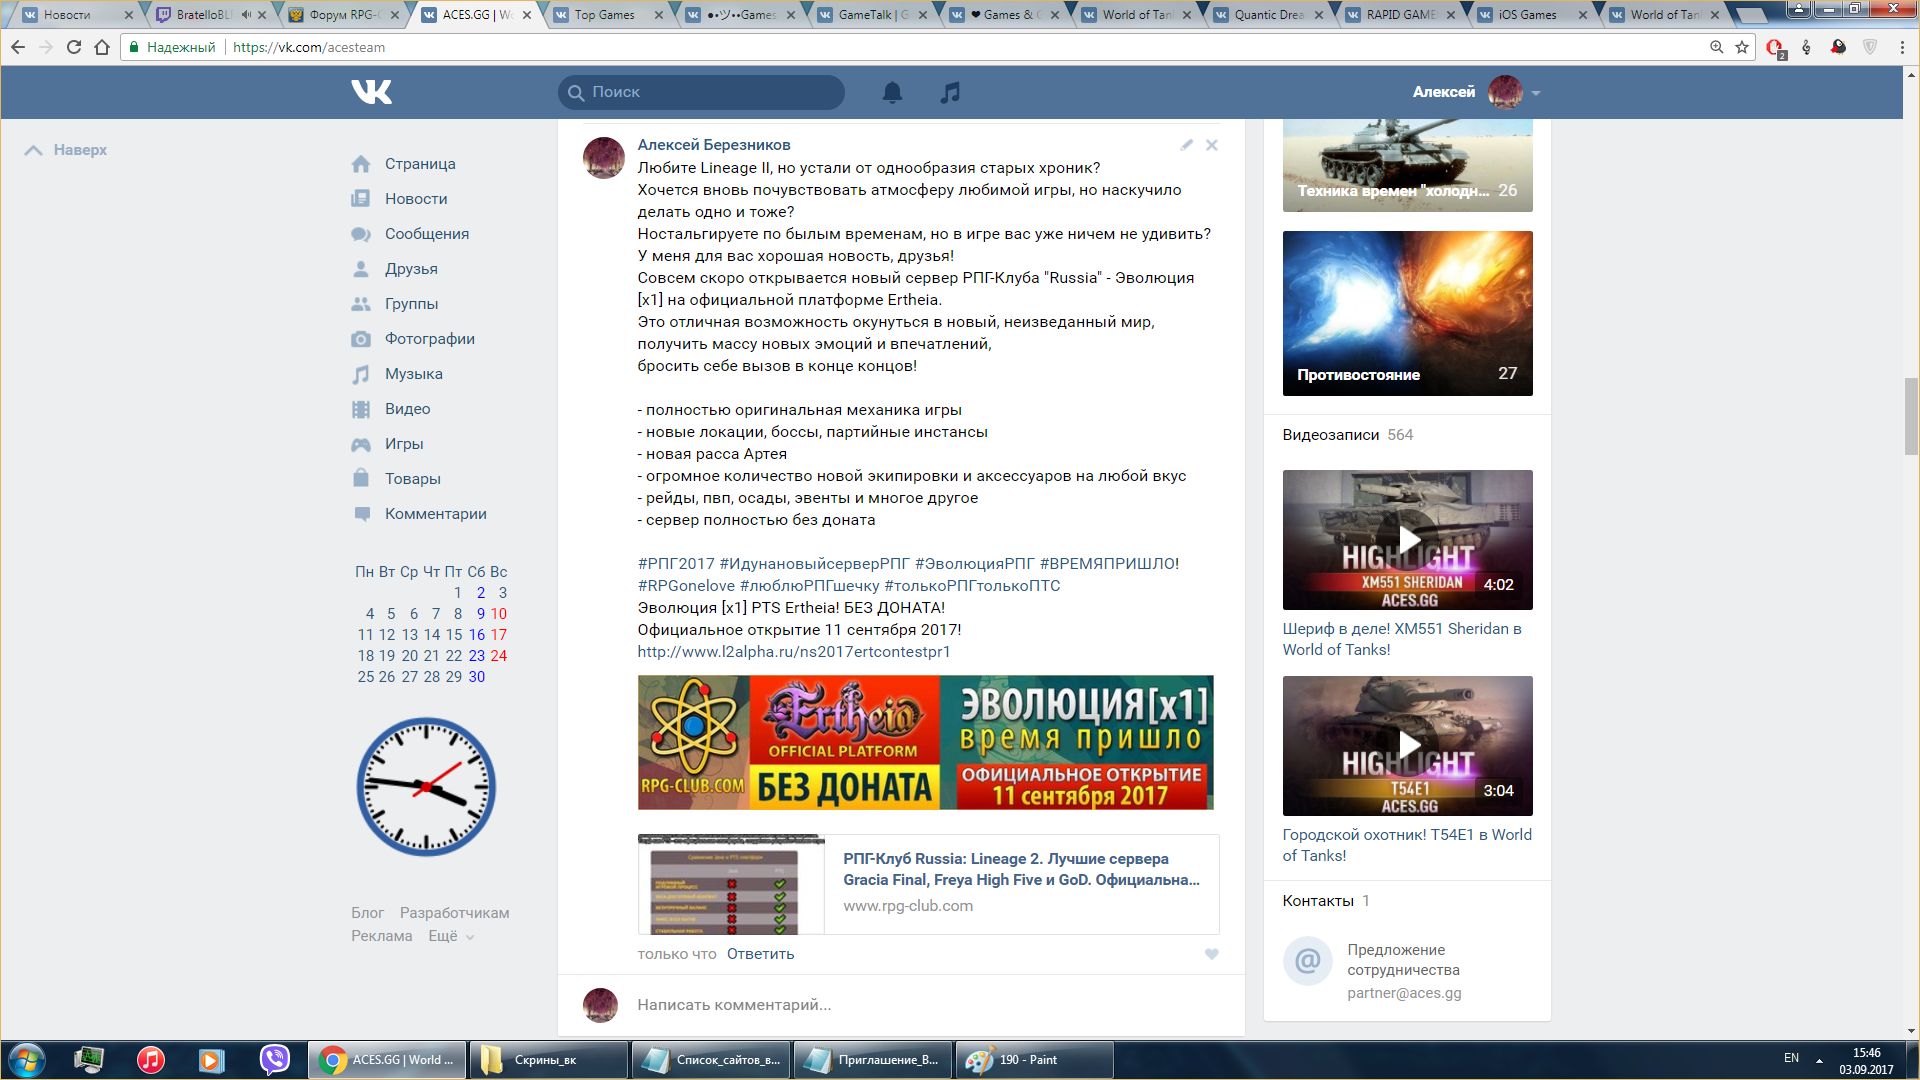Go back in browser history
Image resolution: width=1920 pixels, height=1080 pixels.
point(18,47)
